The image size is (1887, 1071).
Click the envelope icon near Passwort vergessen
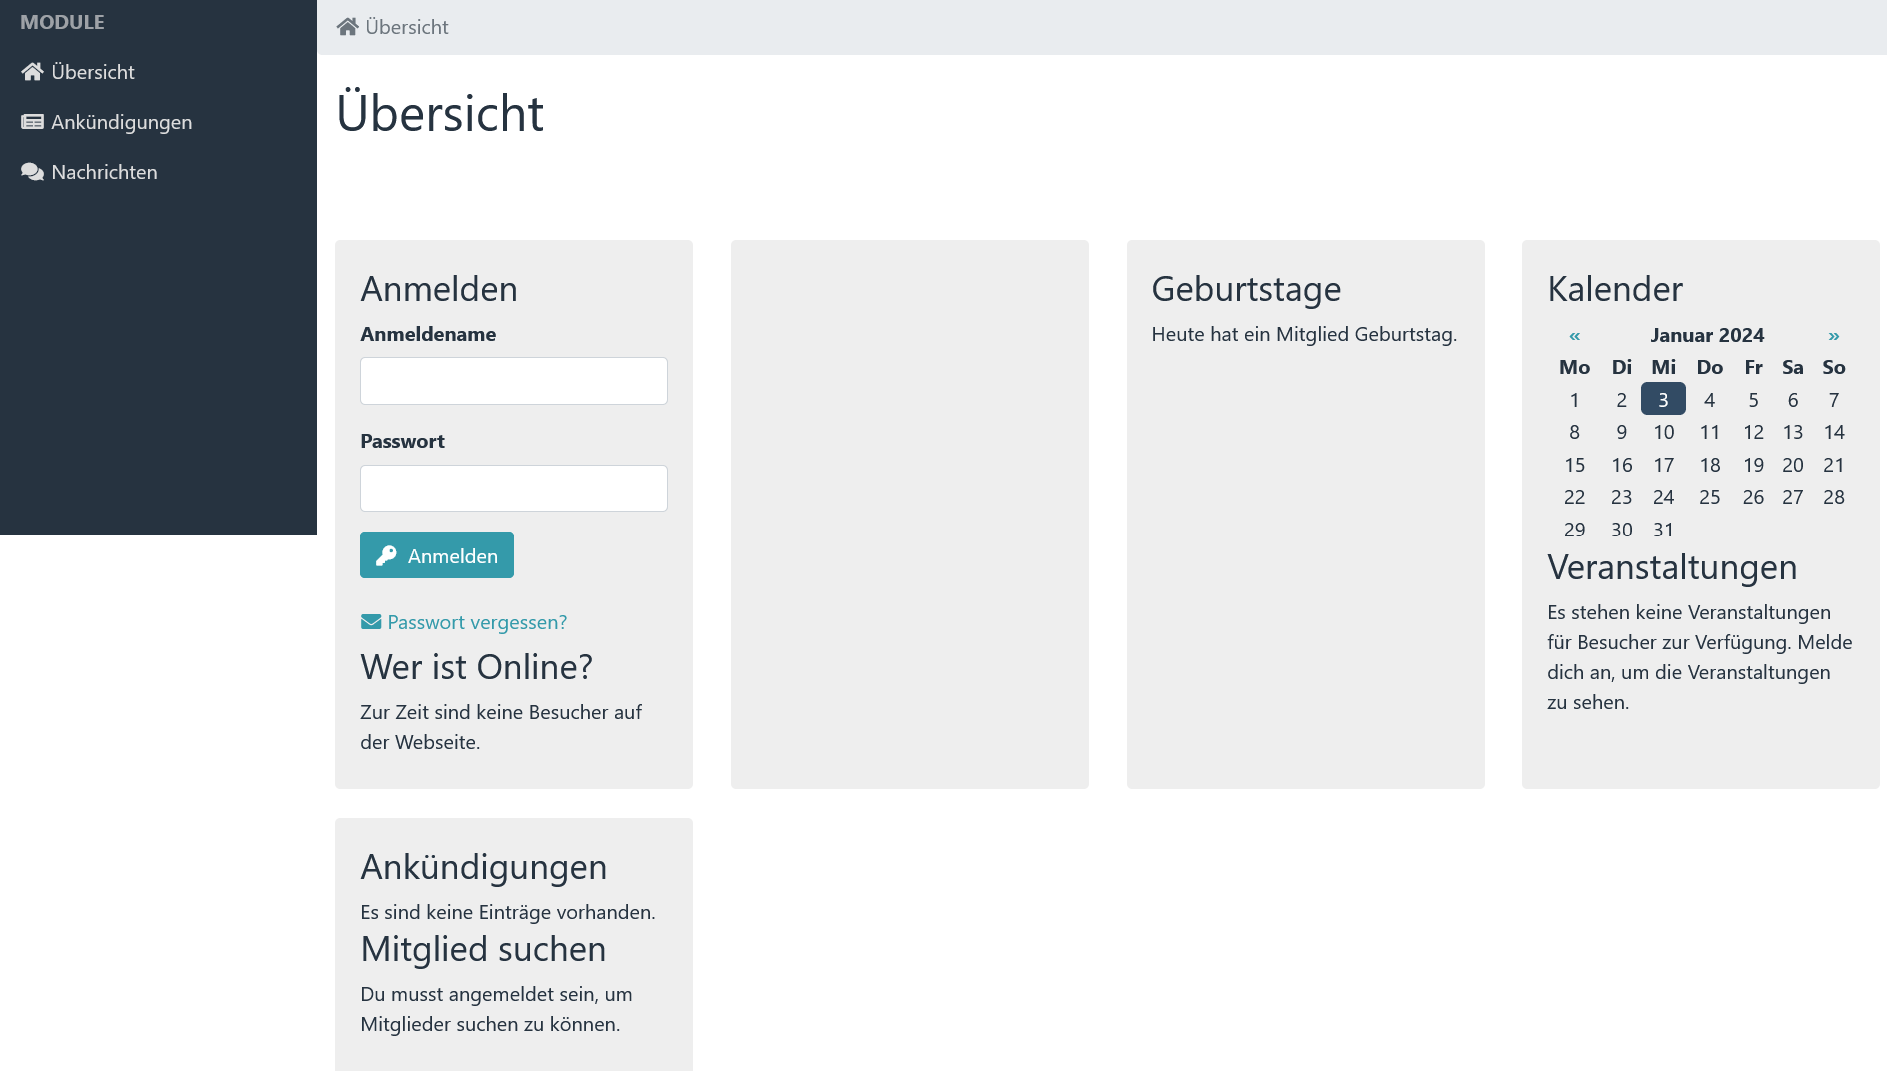369,620
